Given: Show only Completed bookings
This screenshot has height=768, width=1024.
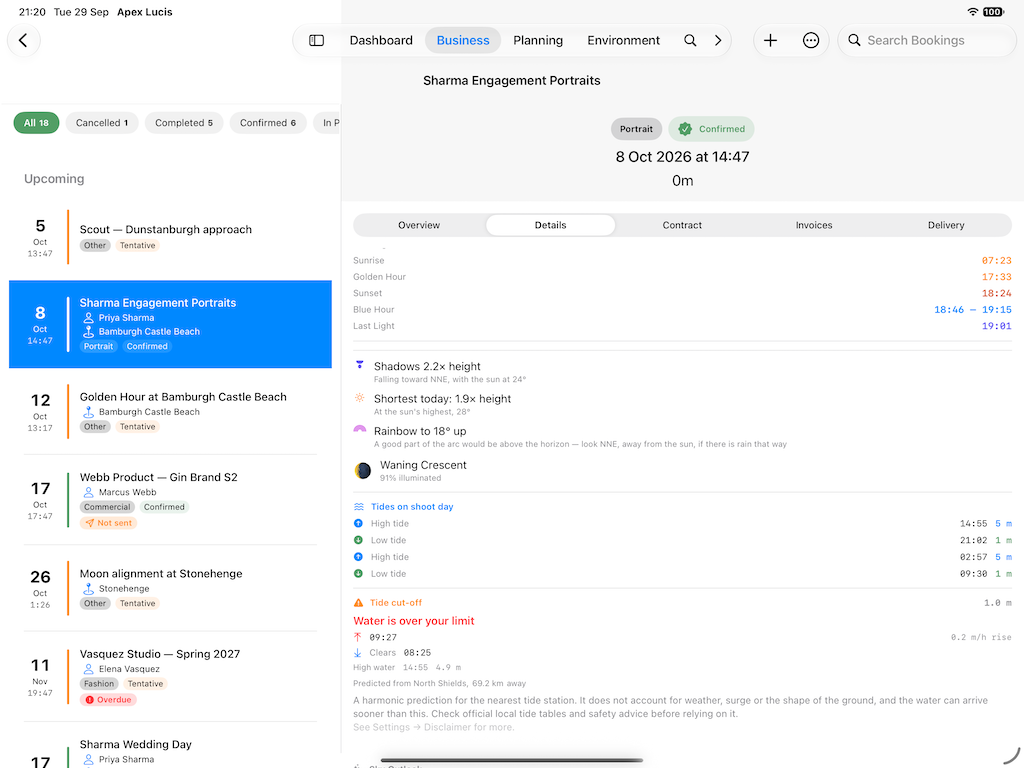Looking at the screenshot, I should pos(184,123).
